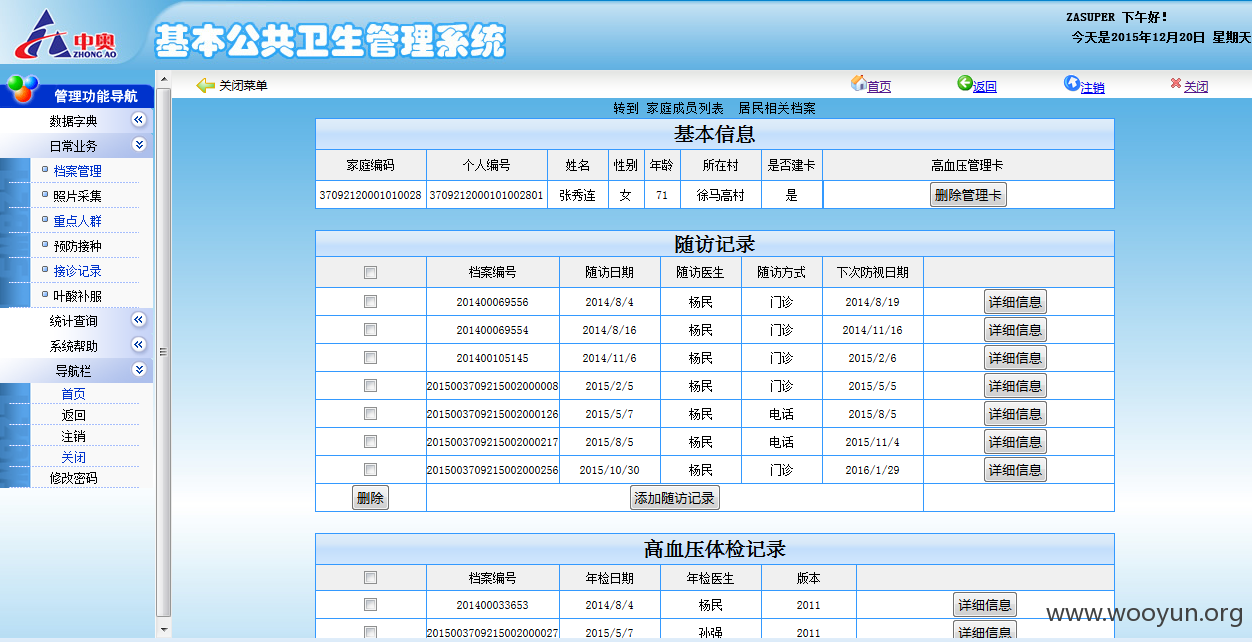Expand the 系统帮助 section chevron
Image resolution: width=1252 pixels, height=642 pixels.
(139, 345)
